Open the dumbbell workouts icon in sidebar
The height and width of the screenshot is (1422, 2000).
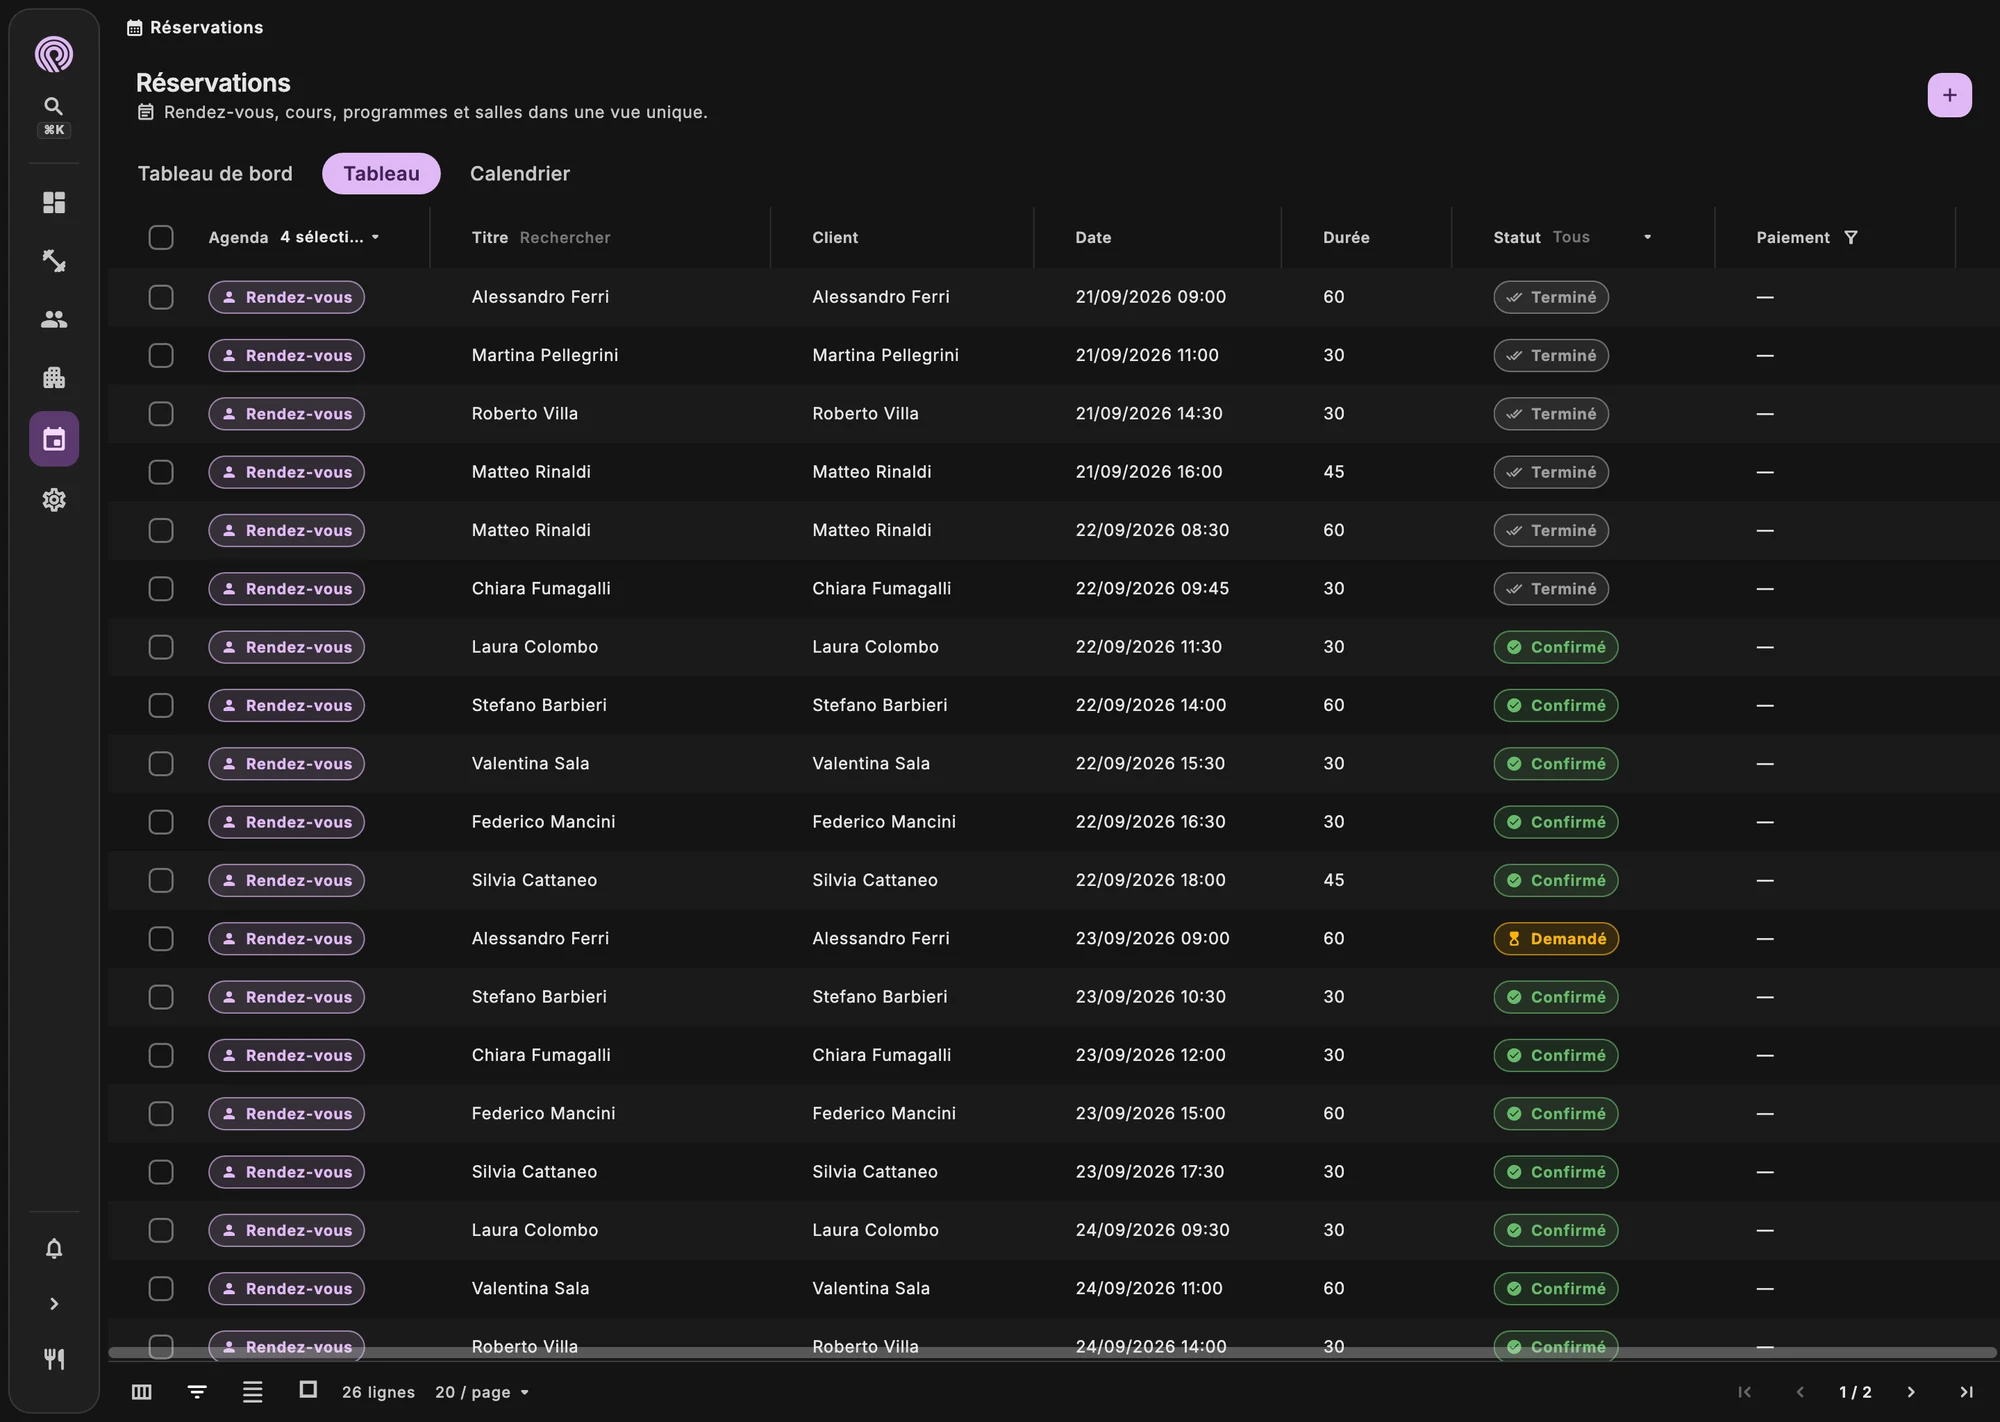54,261
